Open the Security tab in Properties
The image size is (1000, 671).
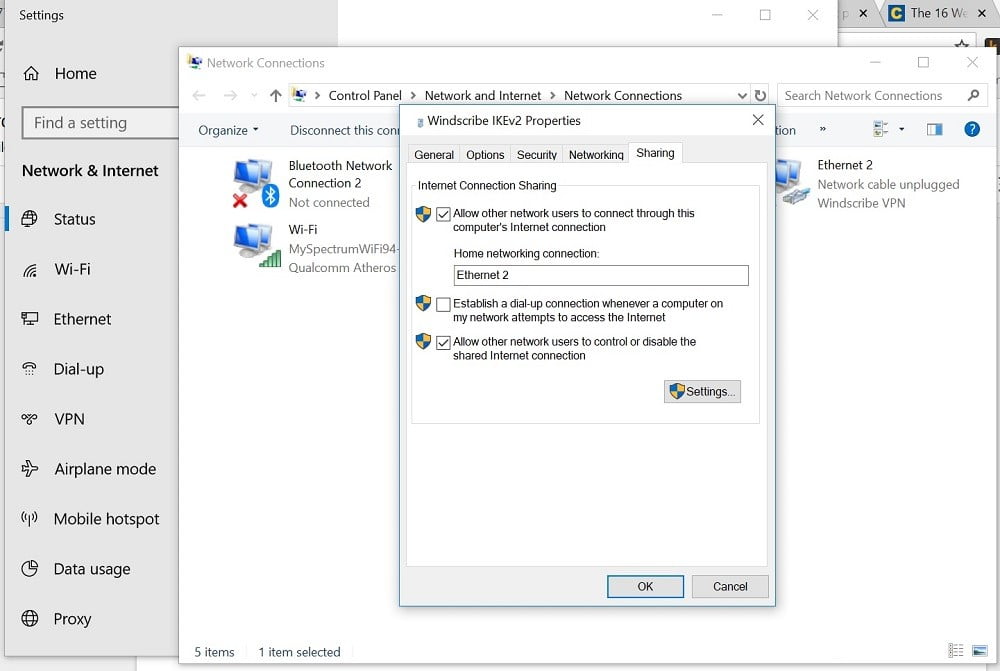coord(537,154)
